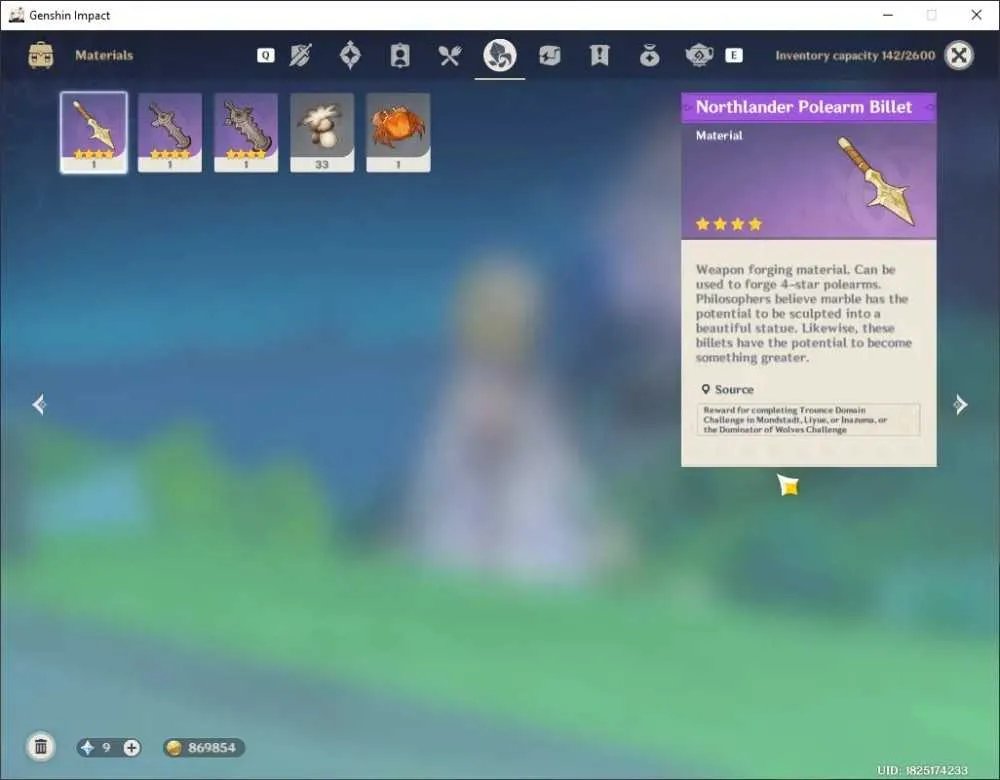Click the "Source" heading
The height and width of the screenshot is (780, 1000).
pyautogui.click(x=733, y=389)
